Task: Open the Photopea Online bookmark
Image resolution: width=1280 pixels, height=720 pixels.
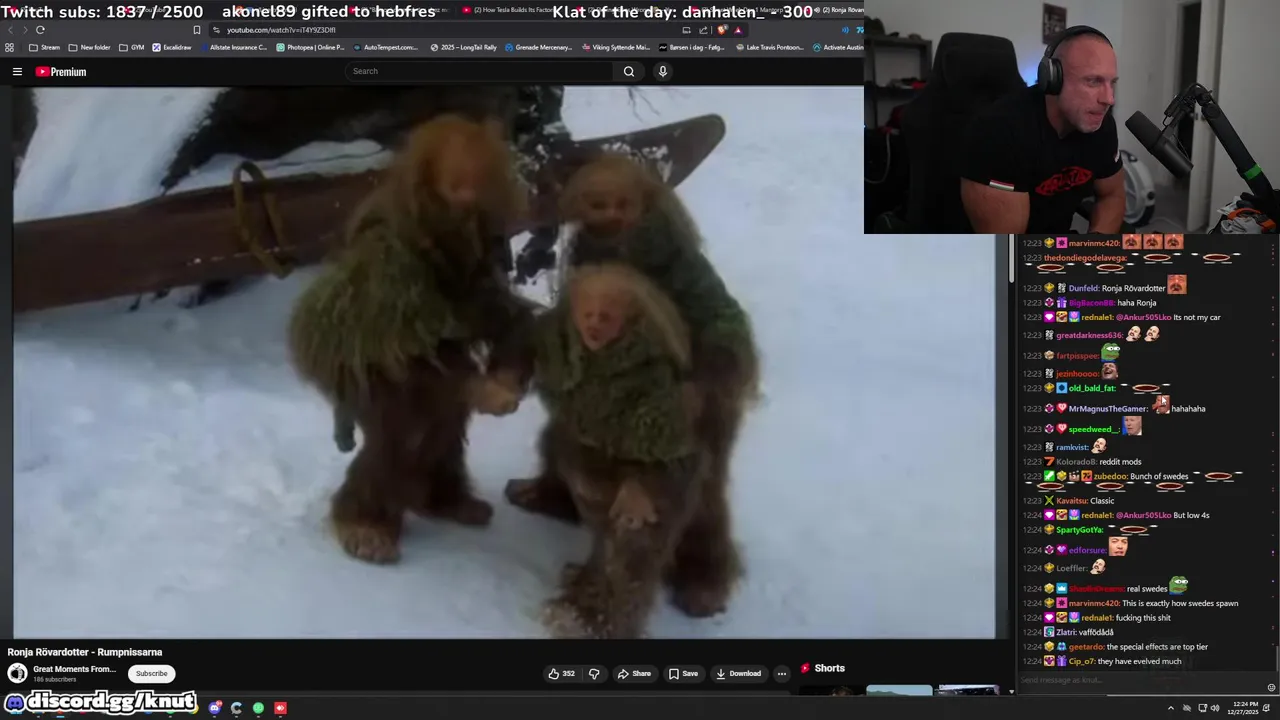Action: tap(310, 47)
